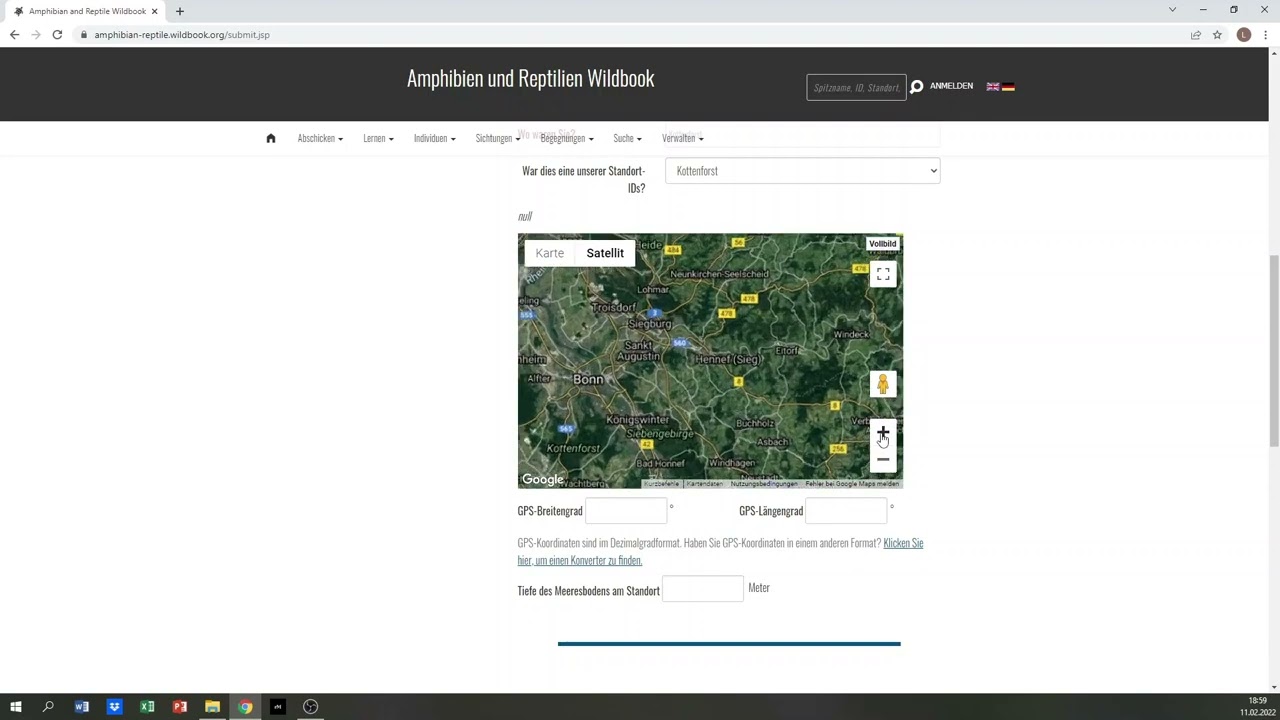Click the Amphibien und Reptilien Wildbook title
This screenshot has height=720, width=1280.
pyautogui.click(x=530, y=79)
